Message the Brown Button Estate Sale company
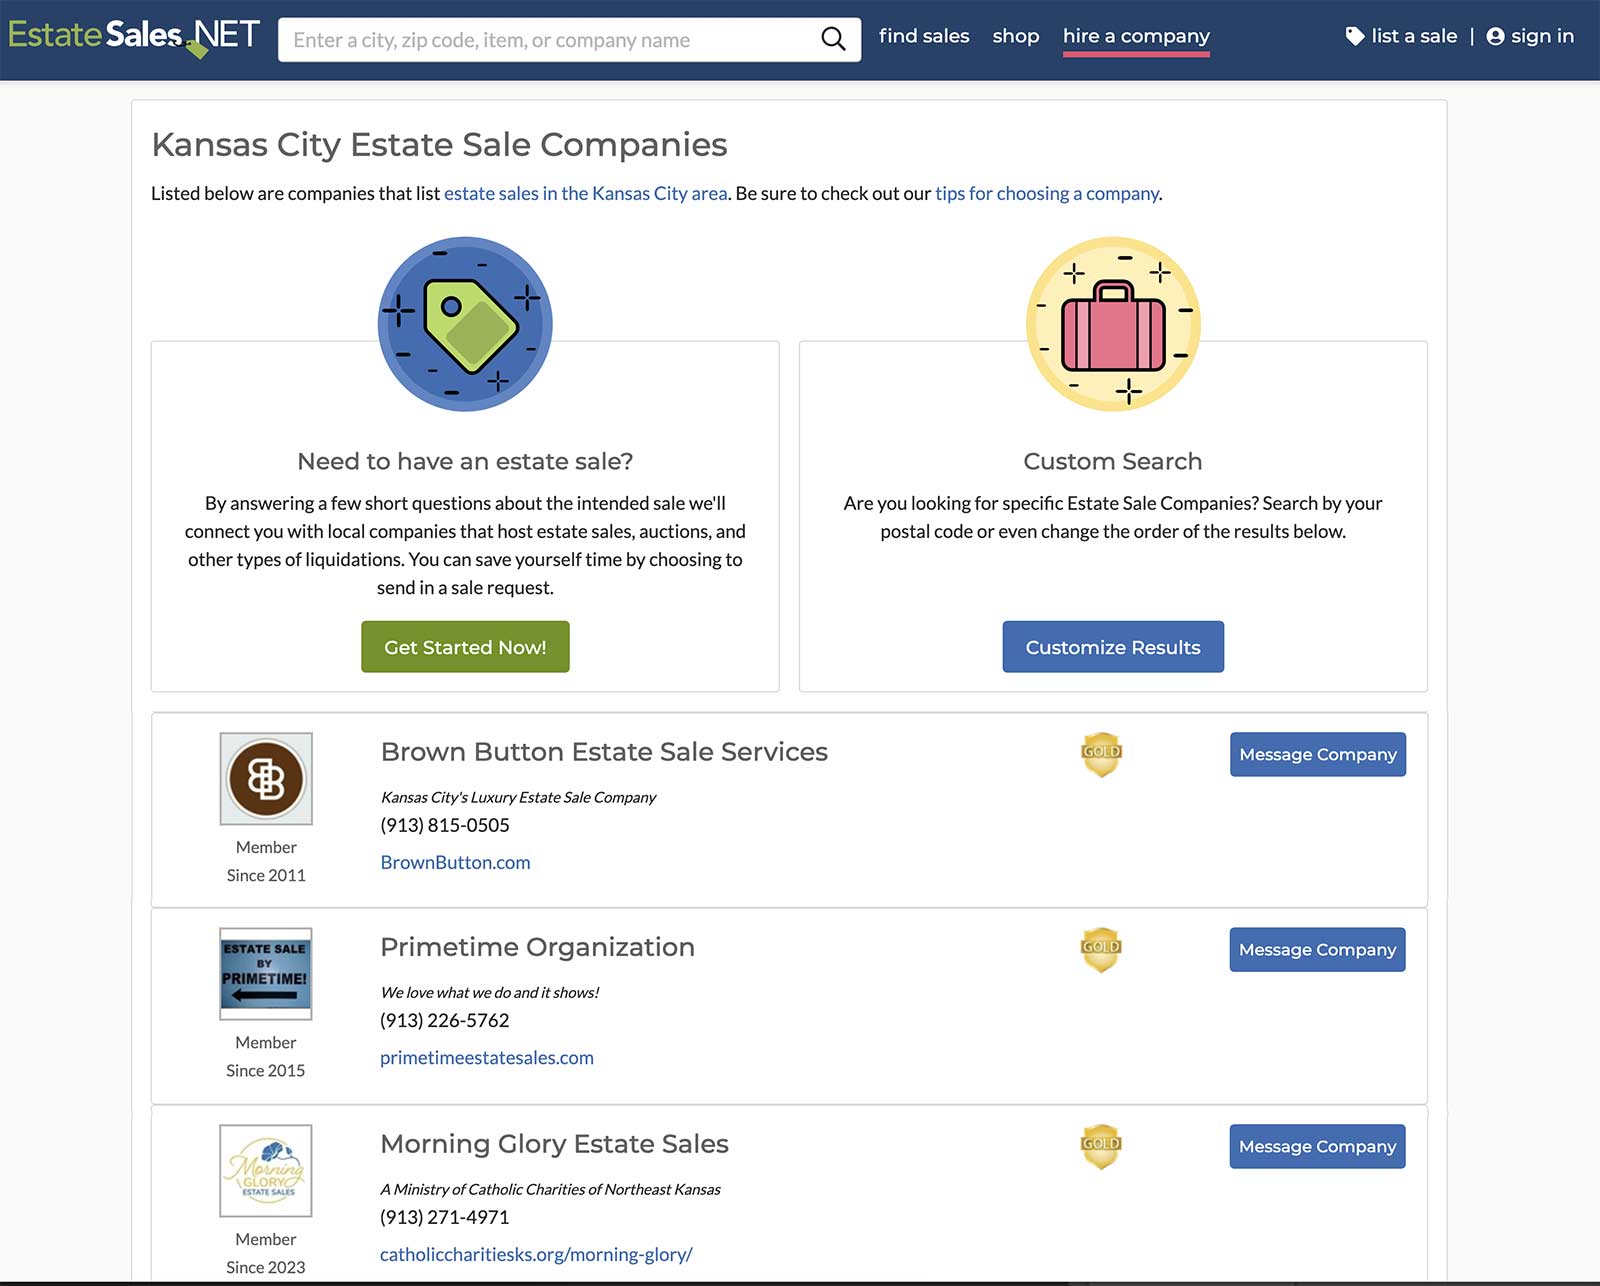The image size is (1600, 1286). coord(1317,755)
